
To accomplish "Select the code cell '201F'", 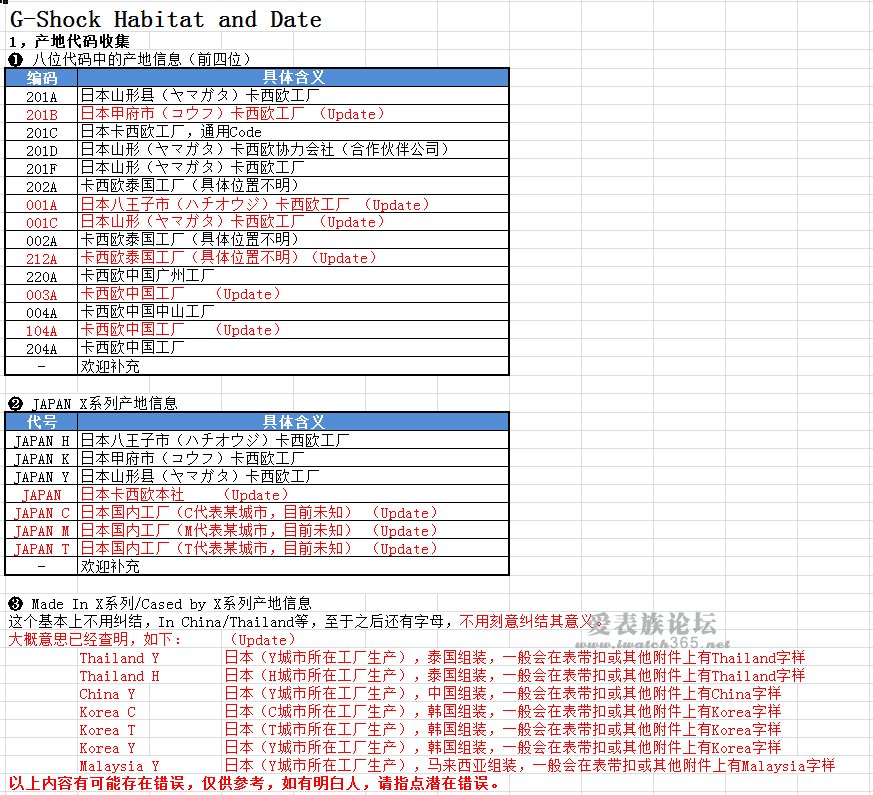I will [41, 168].
